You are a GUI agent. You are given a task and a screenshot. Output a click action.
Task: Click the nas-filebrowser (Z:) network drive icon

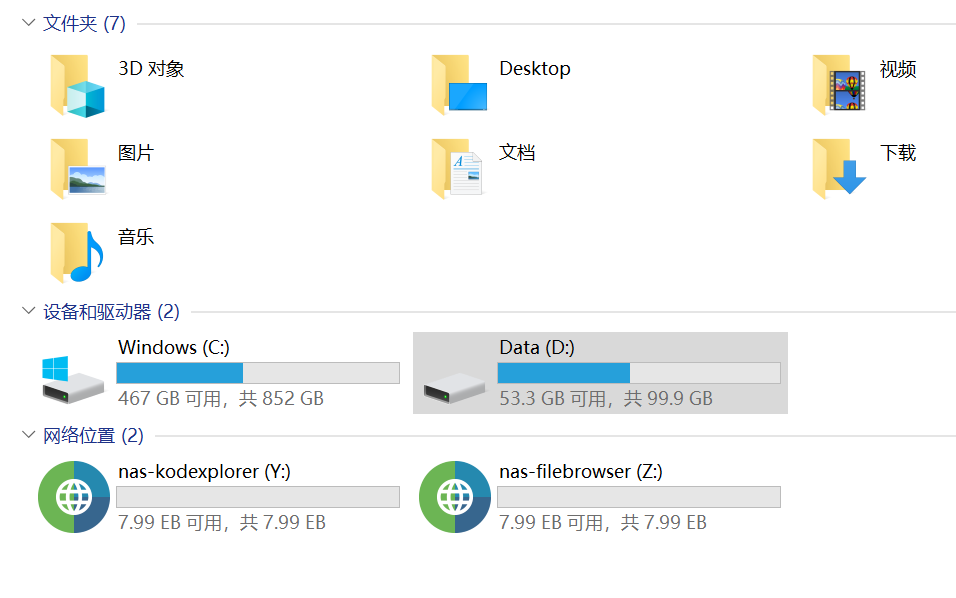[x=454, y=497]
